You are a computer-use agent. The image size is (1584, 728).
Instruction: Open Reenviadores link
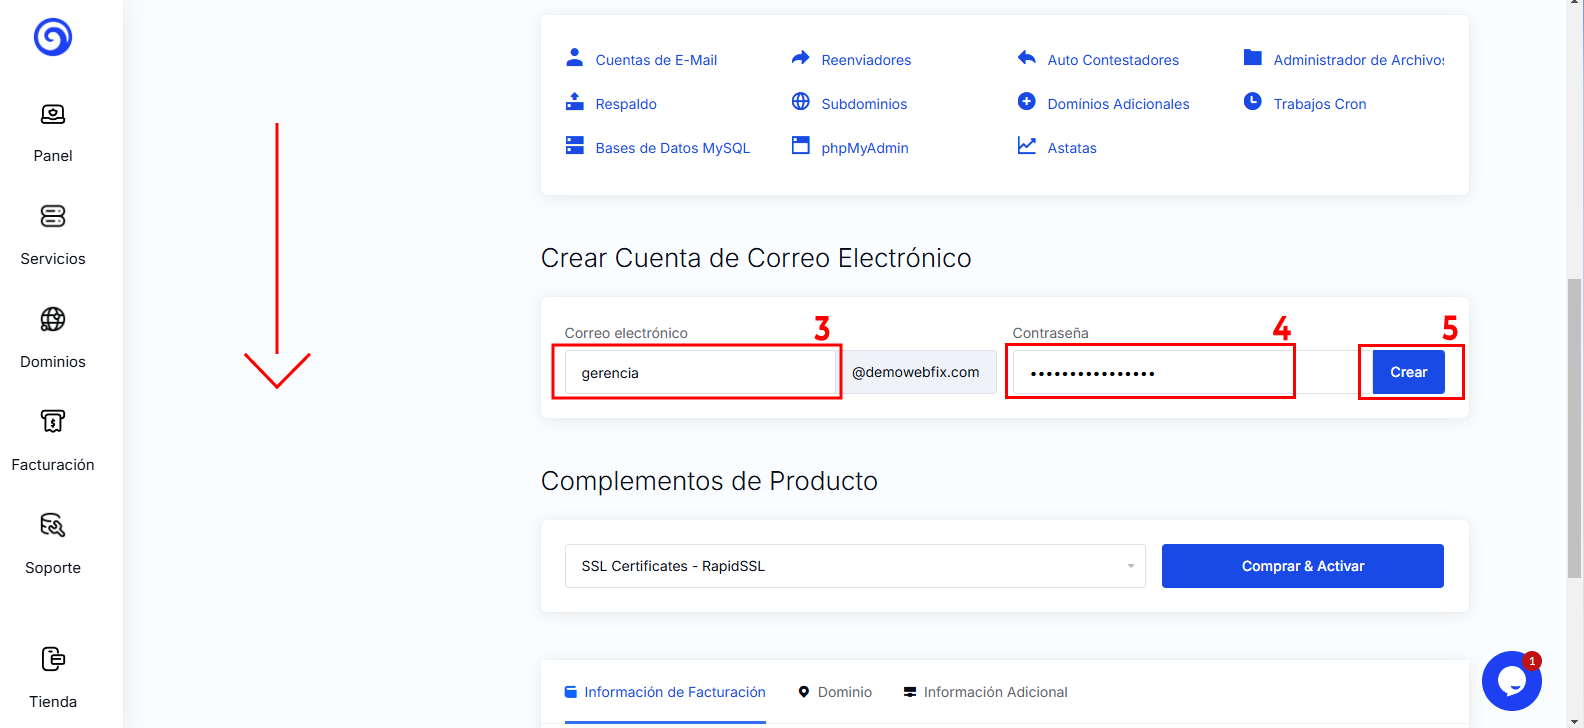tap(866, 60)
